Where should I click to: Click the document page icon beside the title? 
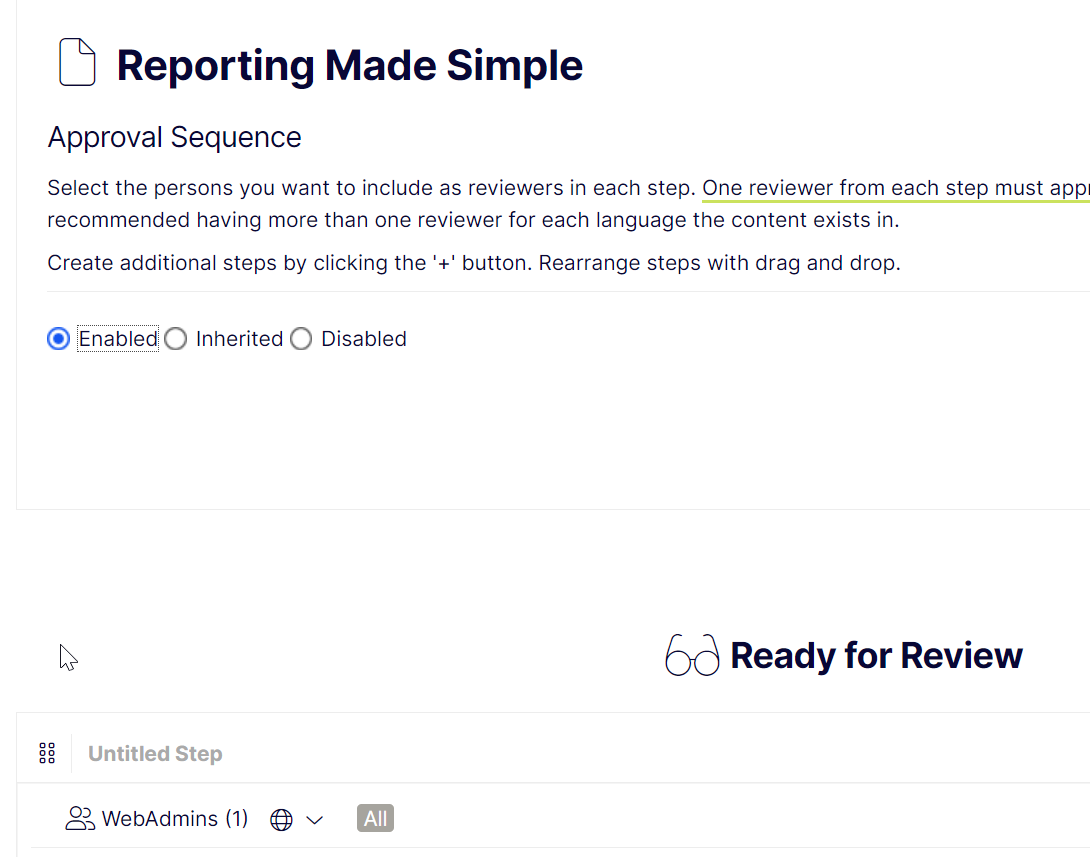pyautogui.click(x=77, y=63)
